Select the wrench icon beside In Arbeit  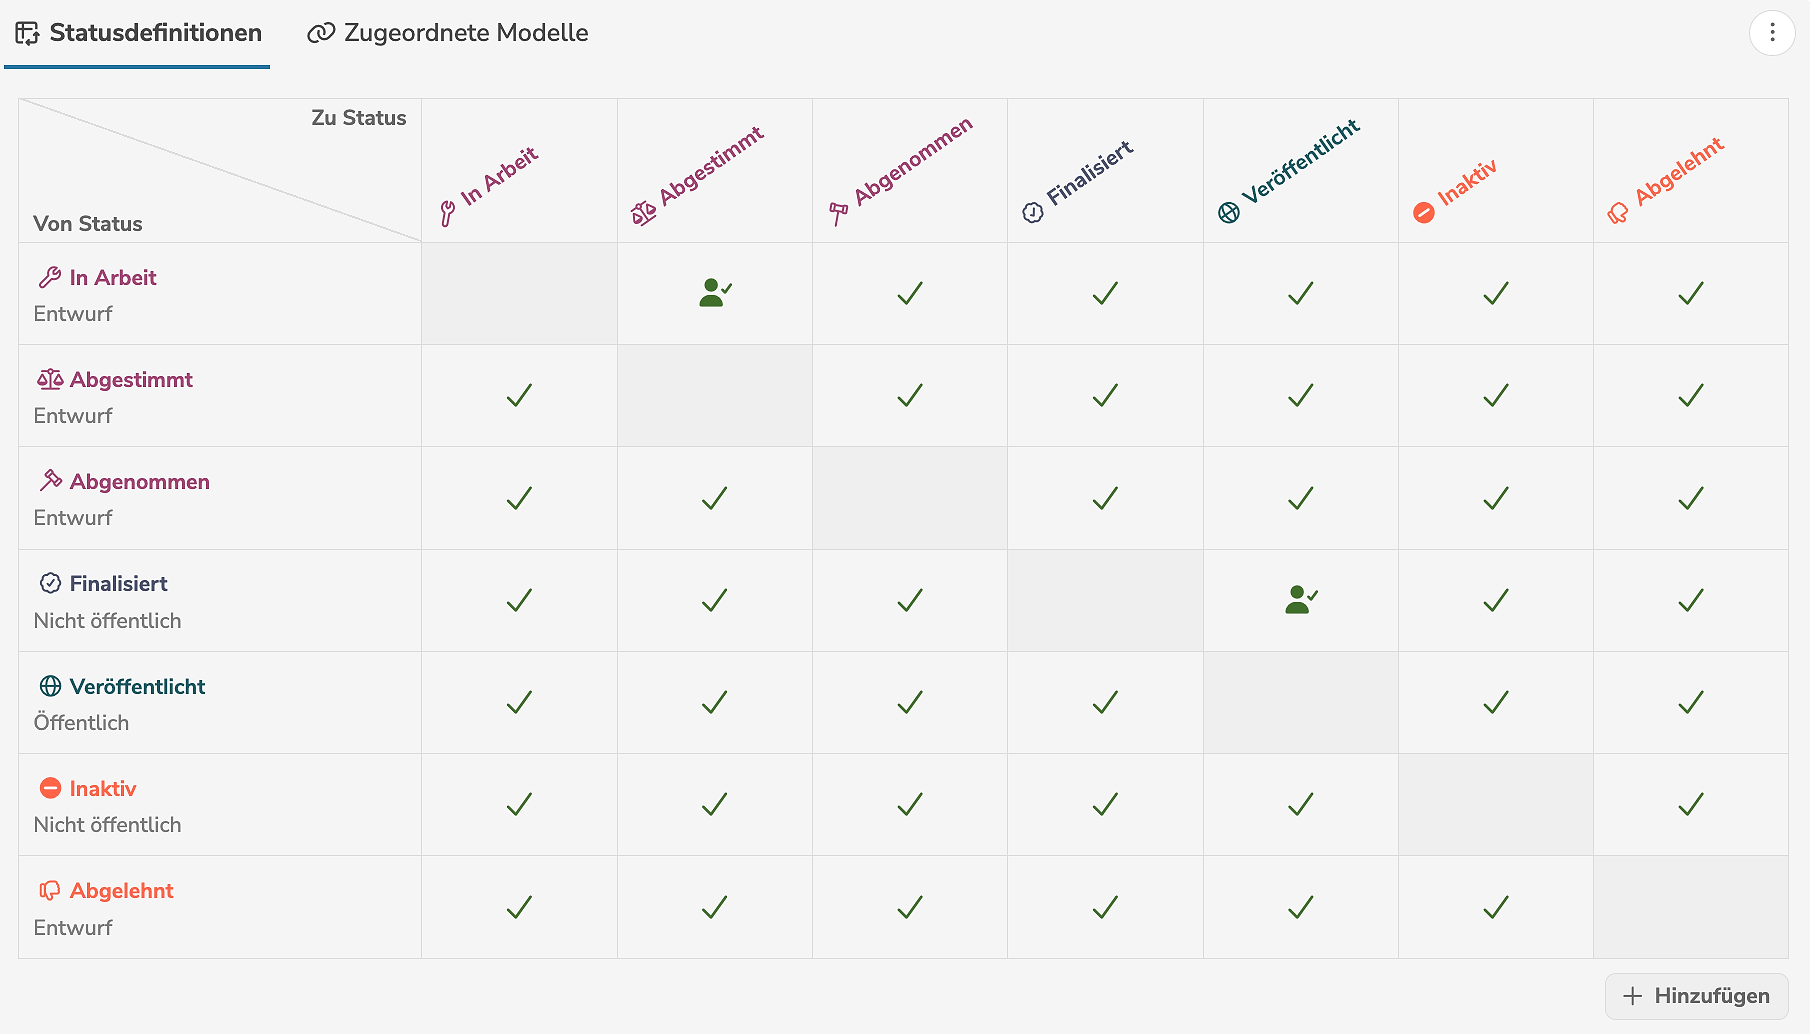48,277
